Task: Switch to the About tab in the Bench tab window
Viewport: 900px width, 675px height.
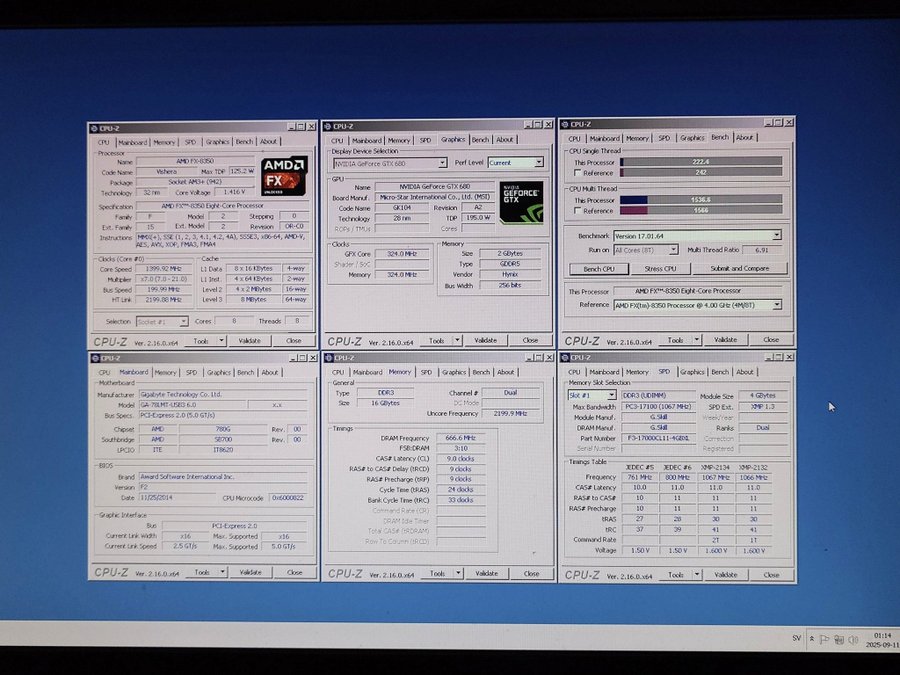Action: click(744, 137)
